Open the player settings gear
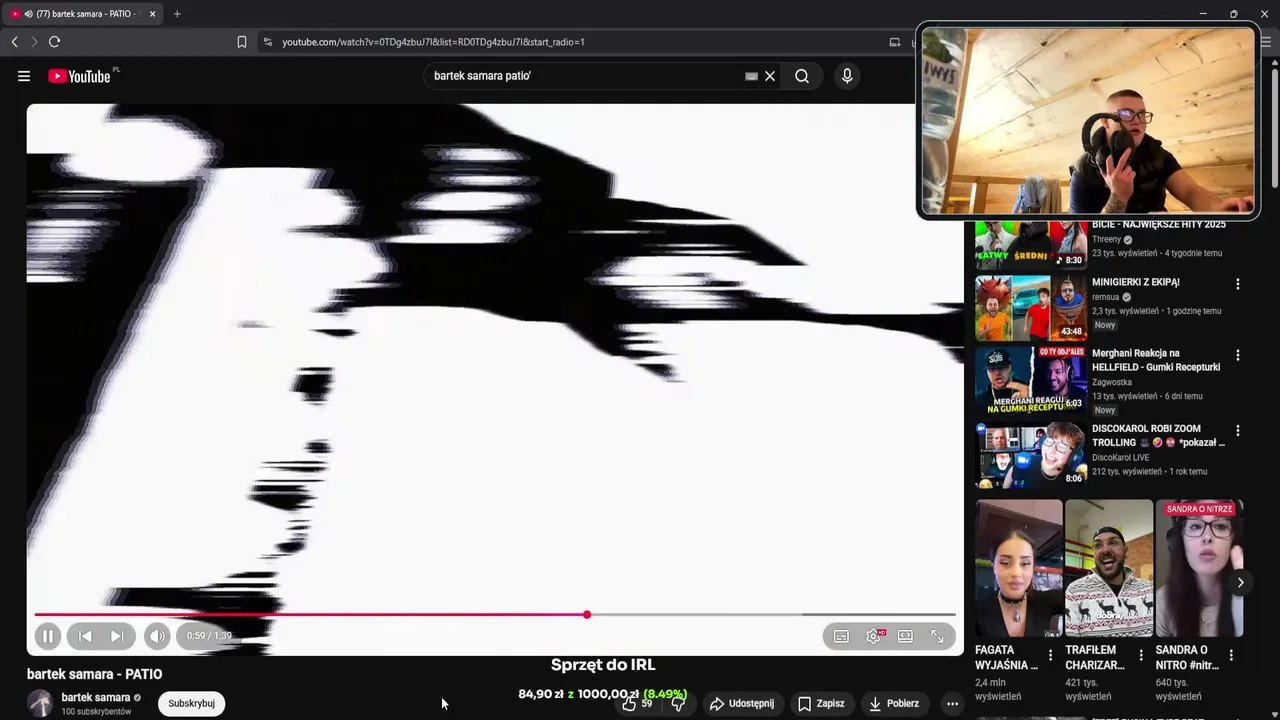The height and width of the screenshot is (720, 1280). tap(873, 636)
